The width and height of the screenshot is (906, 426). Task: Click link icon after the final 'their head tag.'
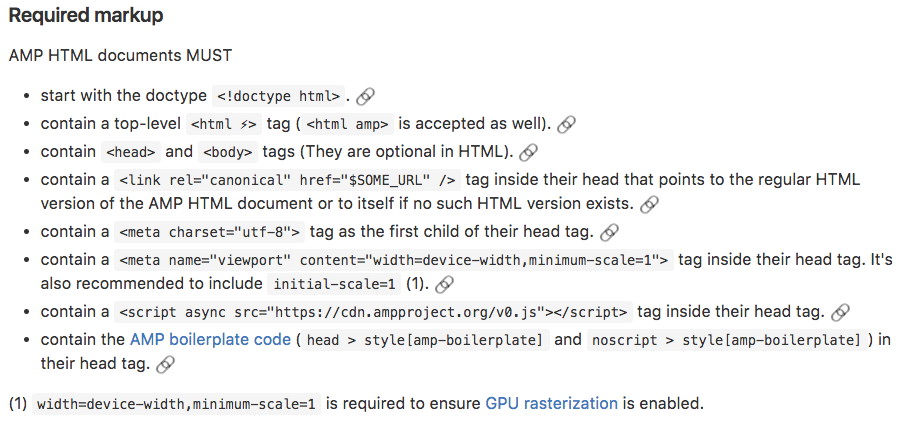pos(165,364)
